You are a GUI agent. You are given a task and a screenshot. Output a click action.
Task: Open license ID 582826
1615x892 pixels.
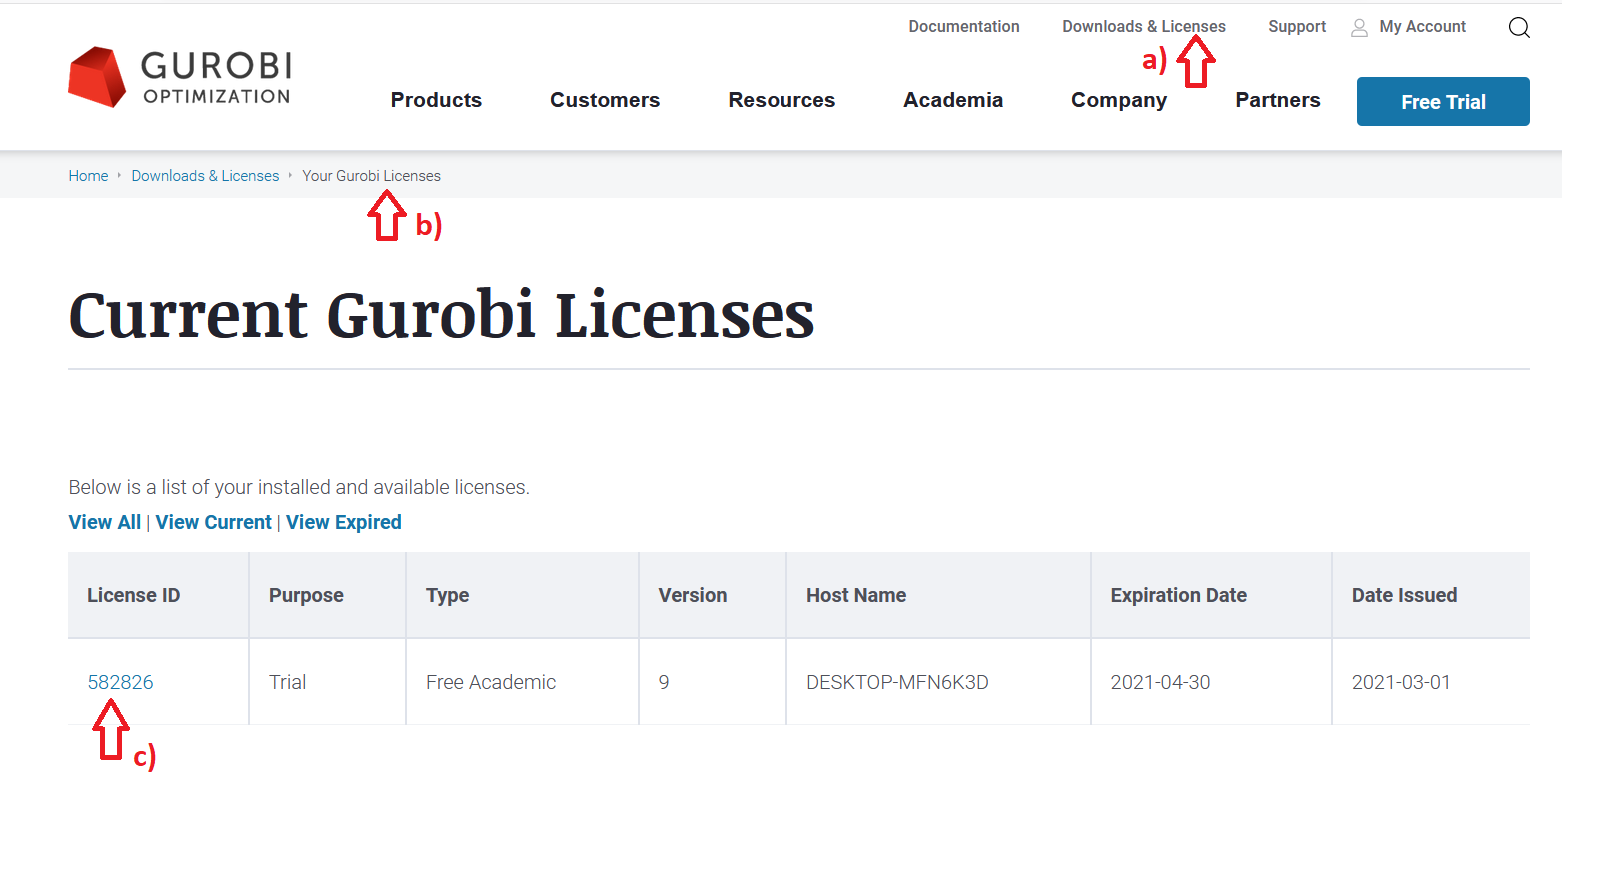[121, 682]
